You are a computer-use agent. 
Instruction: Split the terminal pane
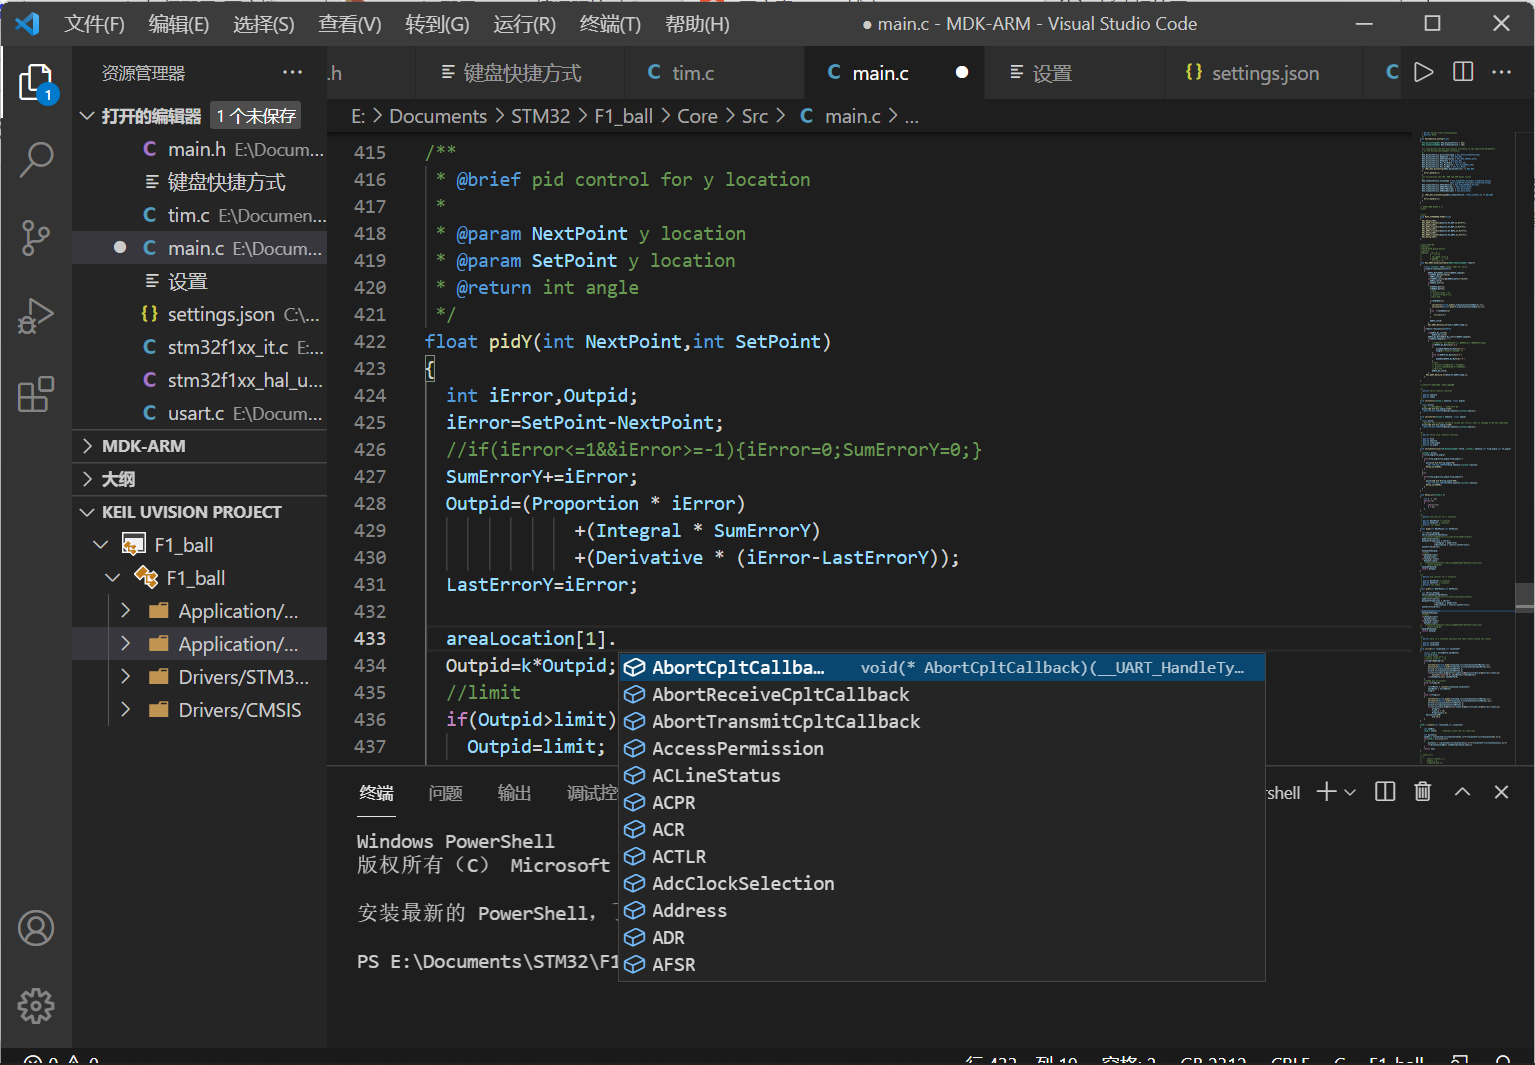point(1384,791)
